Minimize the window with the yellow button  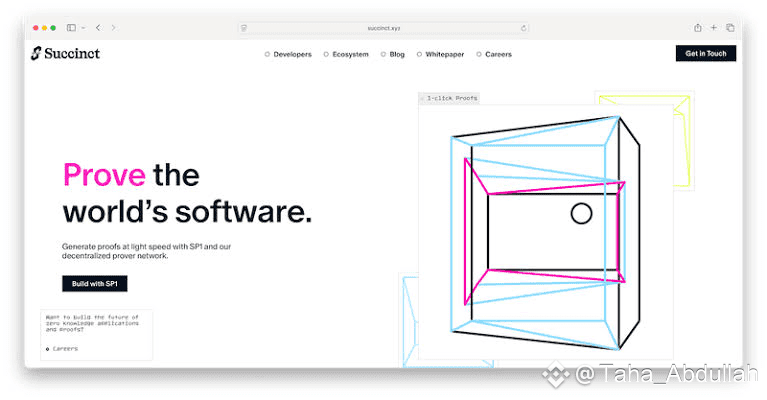(45, 28)
